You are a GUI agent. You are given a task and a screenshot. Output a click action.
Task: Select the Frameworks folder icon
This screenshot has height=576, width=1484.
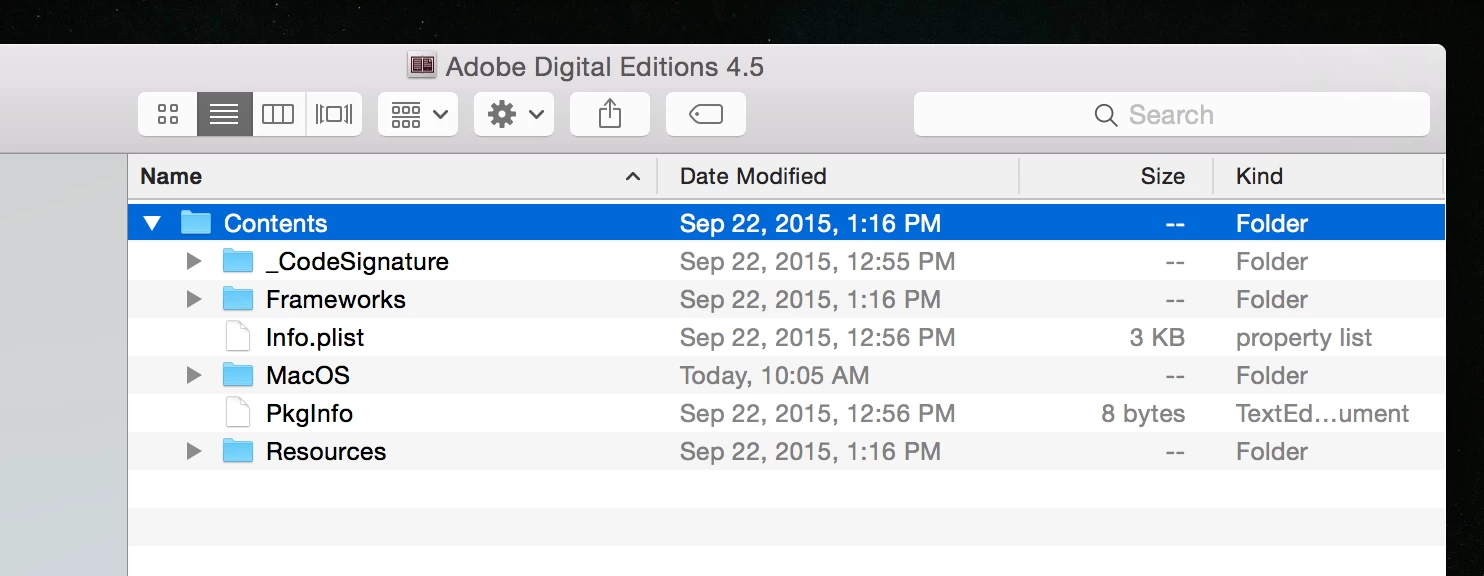coord(238,299)
